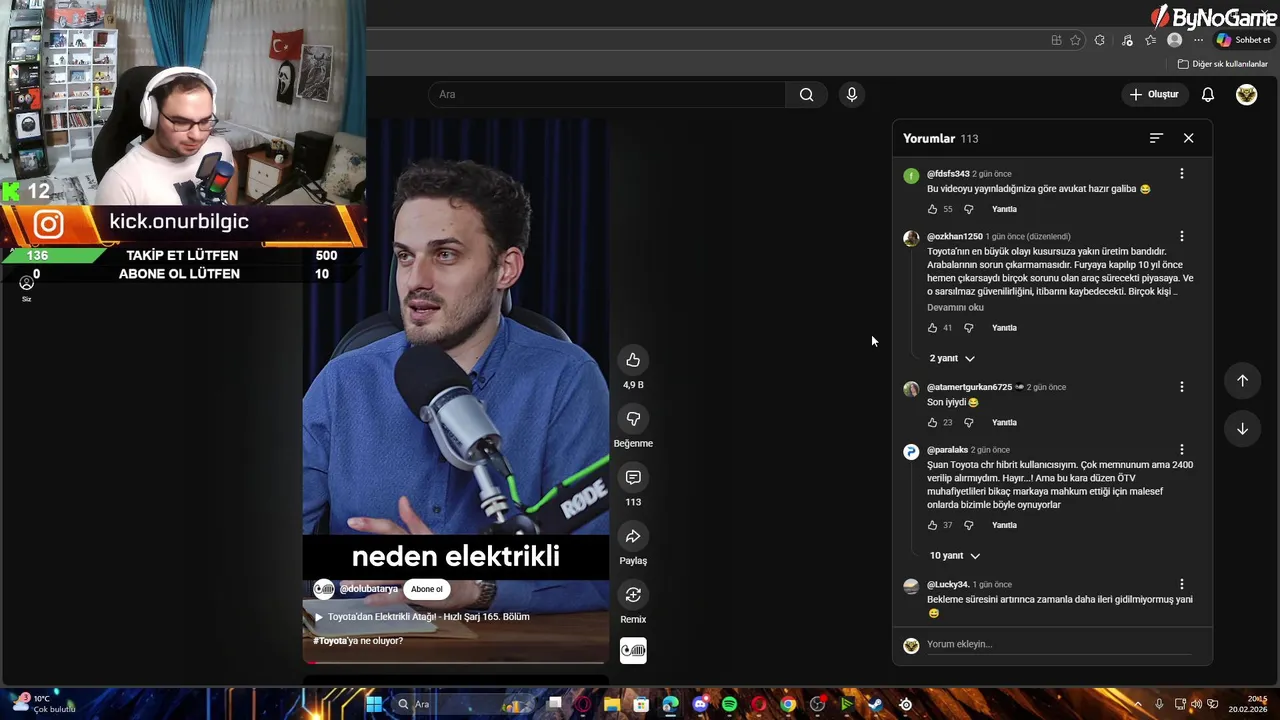This screenshot has height=720, width=1280.
Task: Dislike @fdsfs343's comment
Action: [968, 209]
